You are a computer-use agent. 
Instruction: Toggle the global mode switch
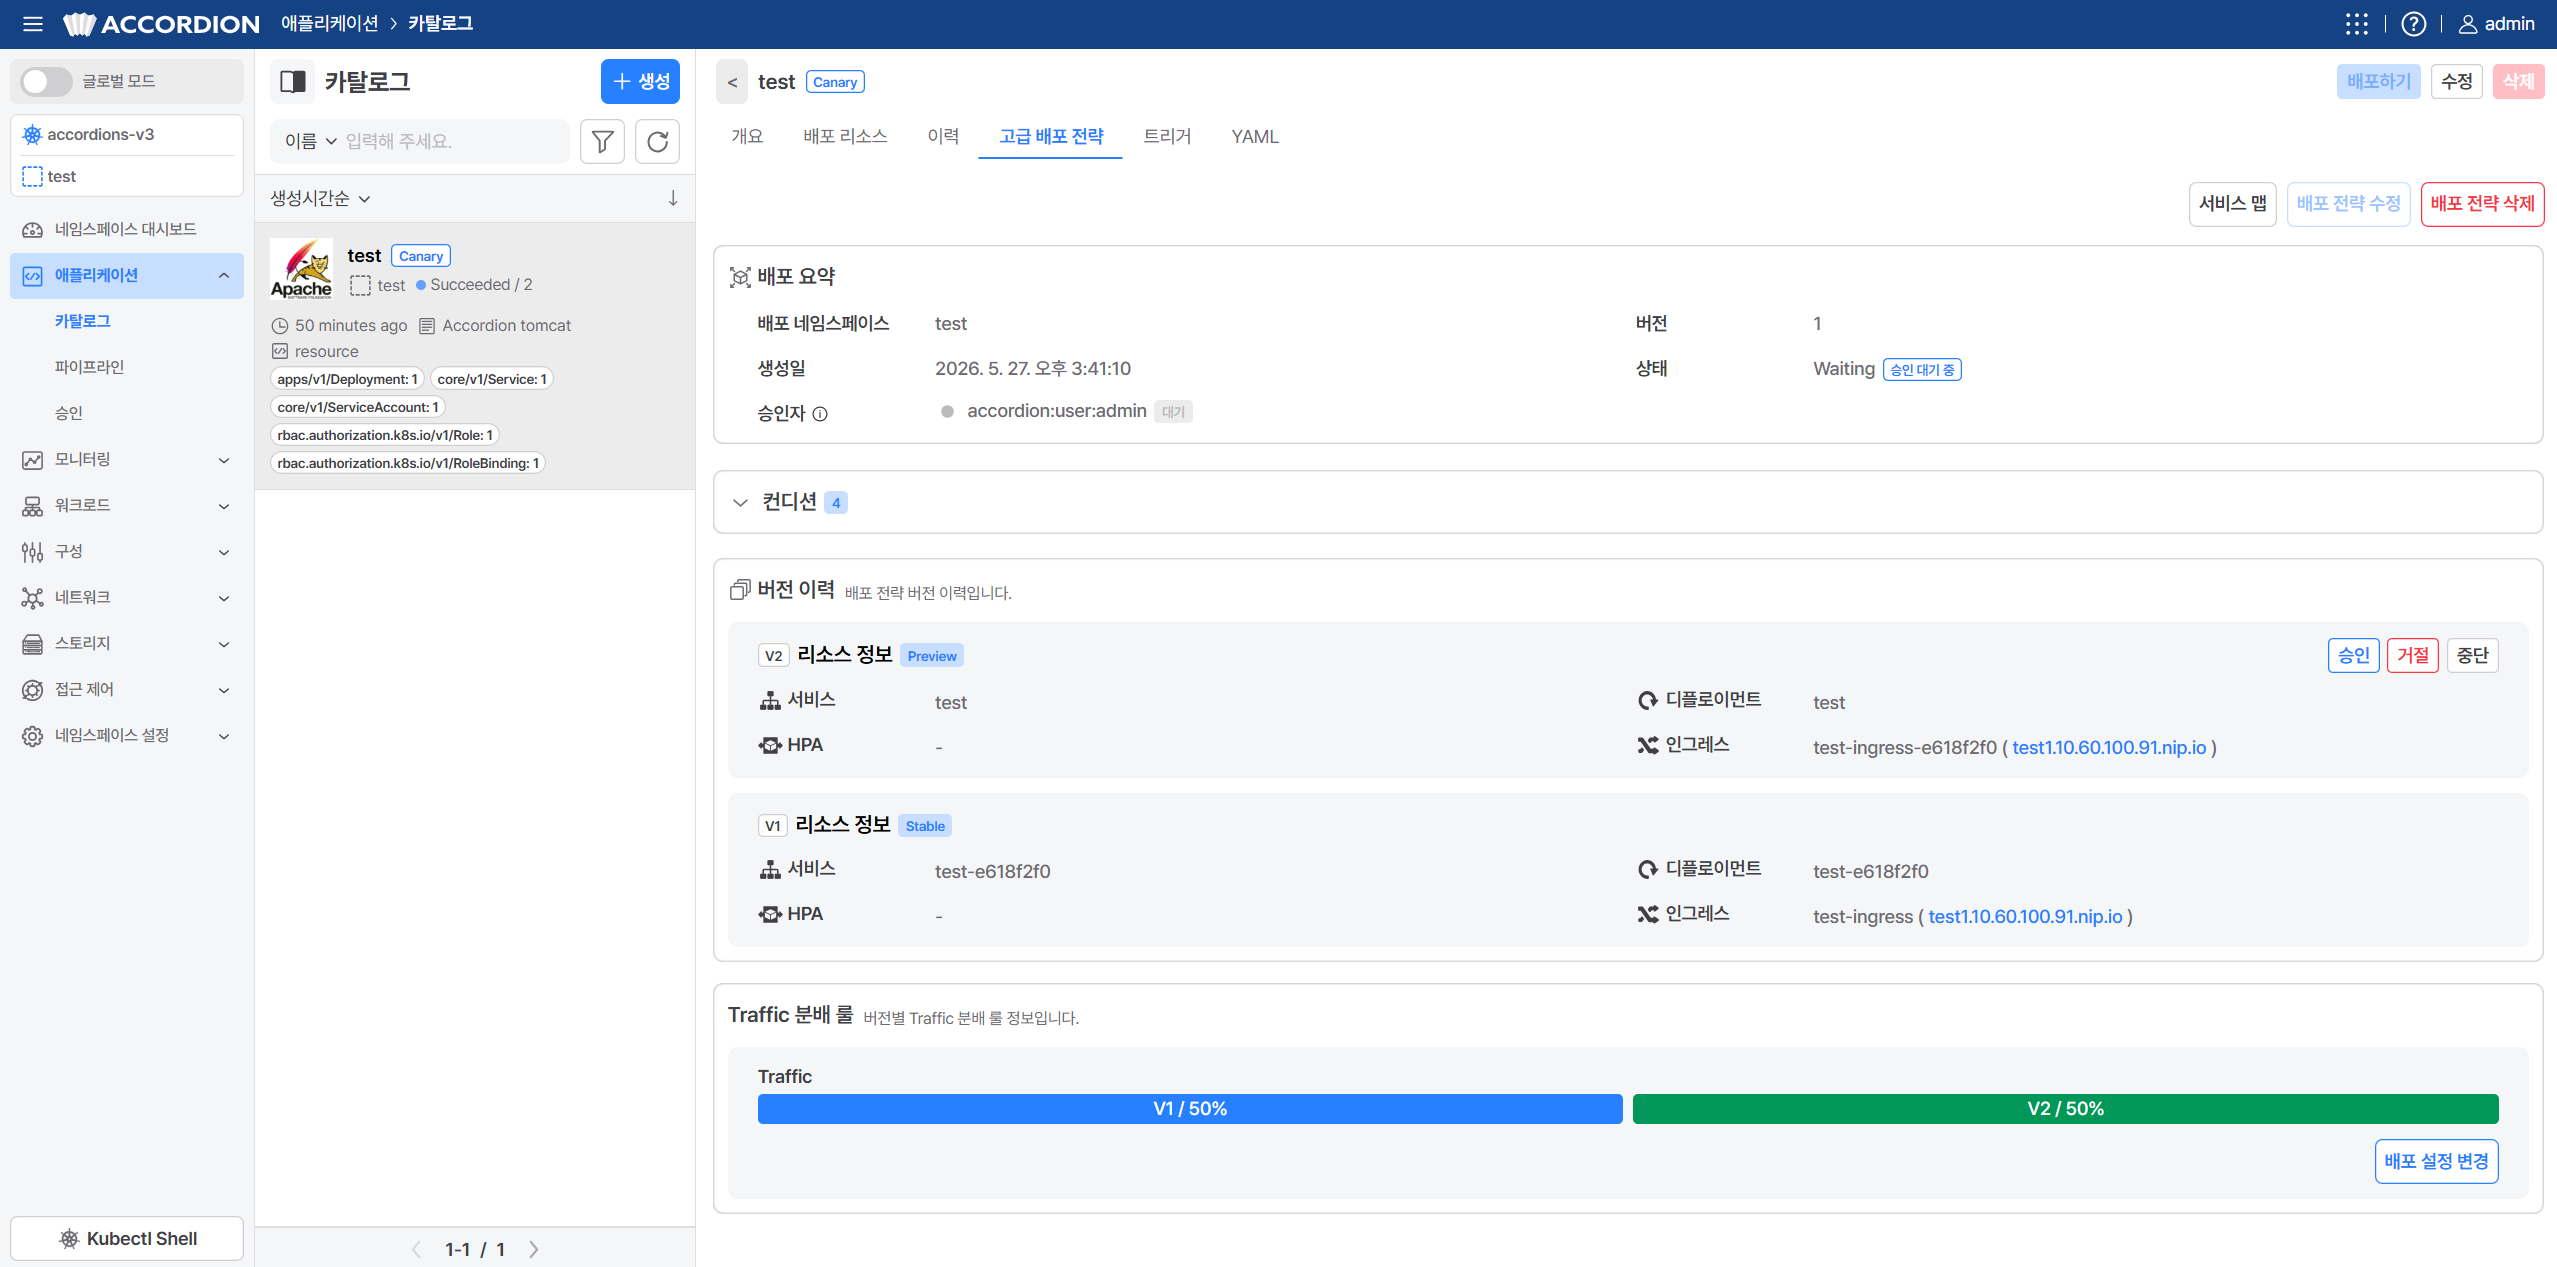tap(46, 81)
